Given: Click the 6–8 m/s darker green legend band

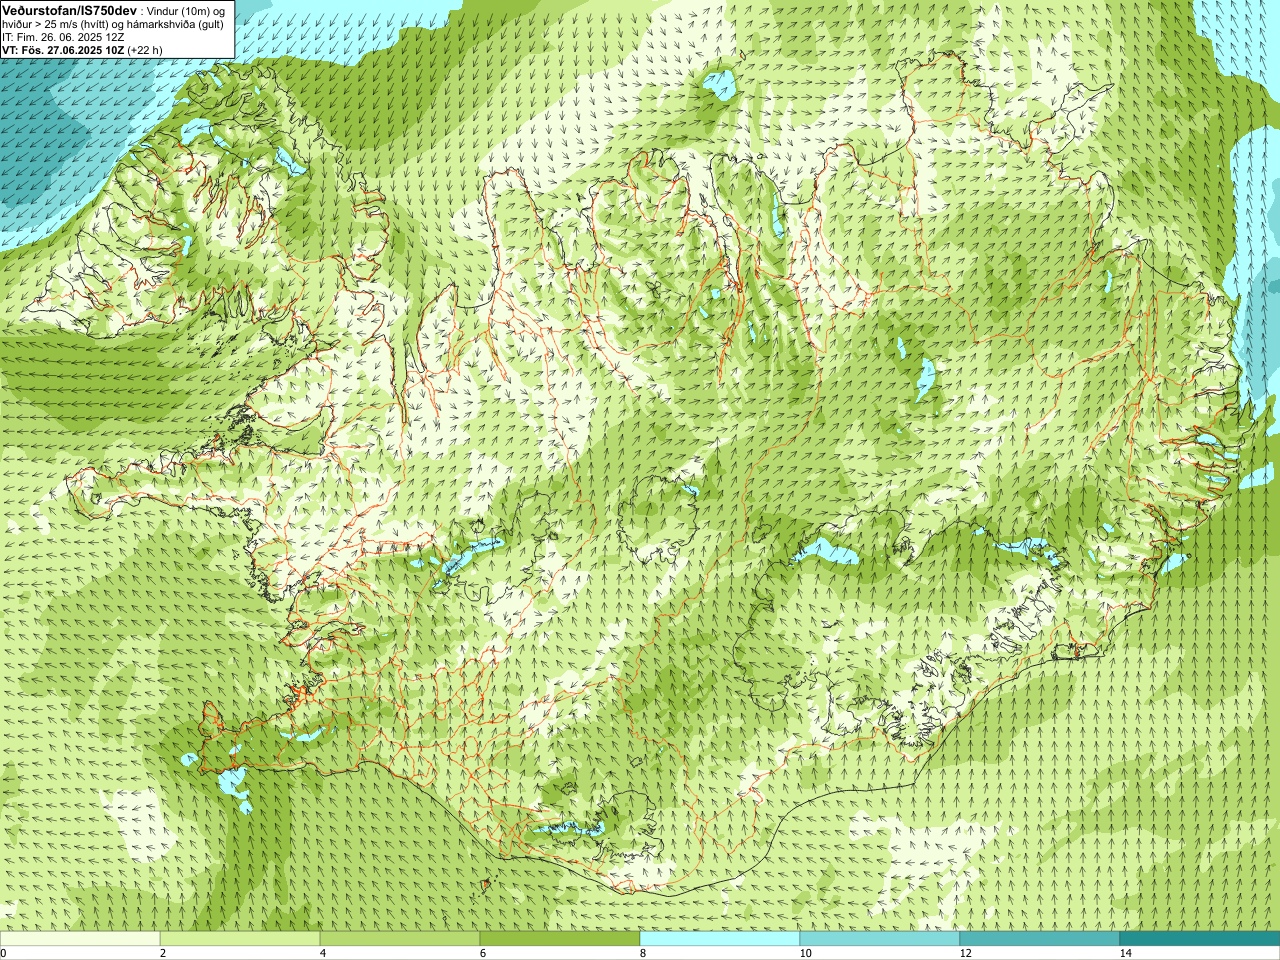Looking at the screenshot, I should point(560,939).
